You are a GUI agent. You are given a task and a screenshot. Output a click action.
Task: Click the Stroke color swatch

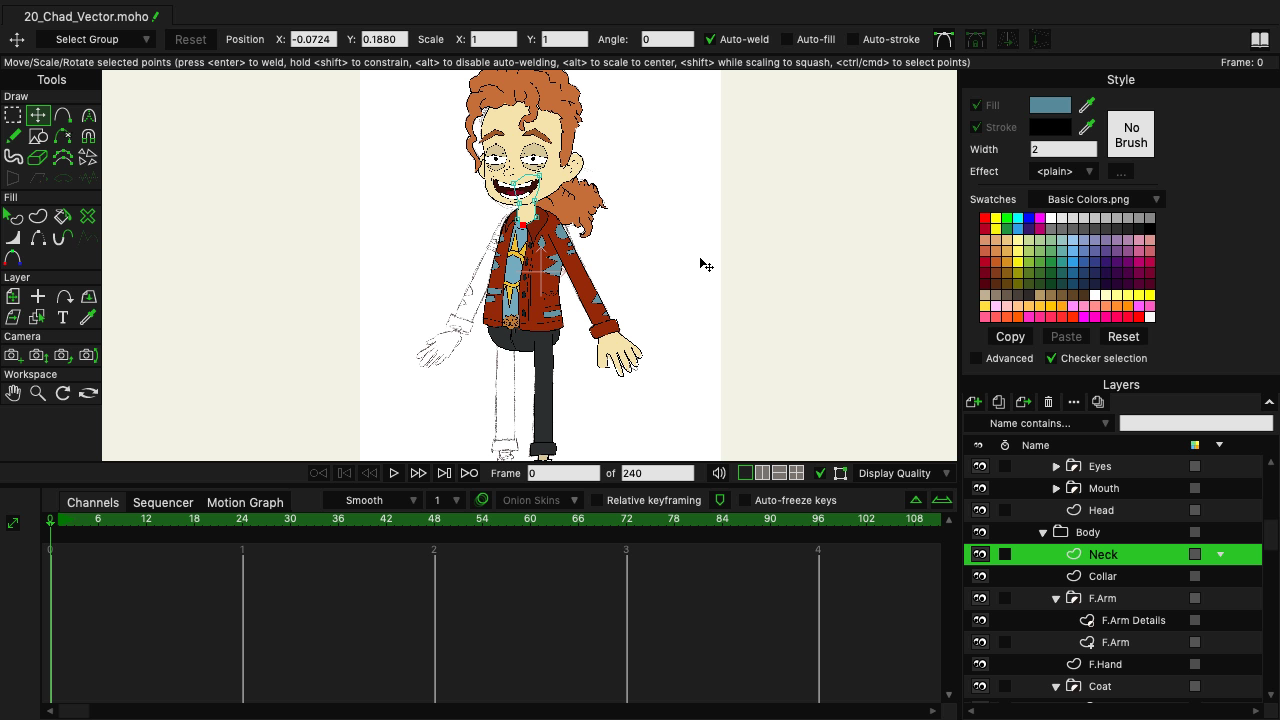(x=1050, y=127)
